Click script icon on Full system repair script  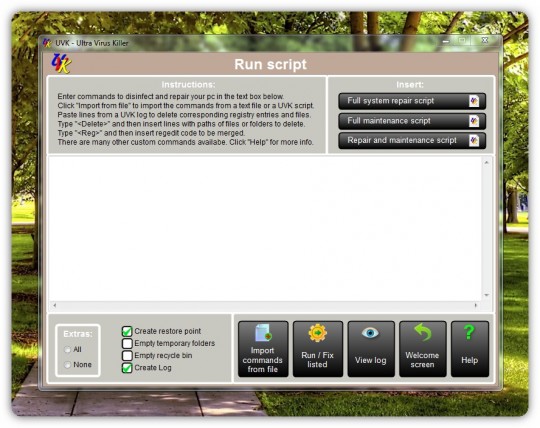pos(474,101)
